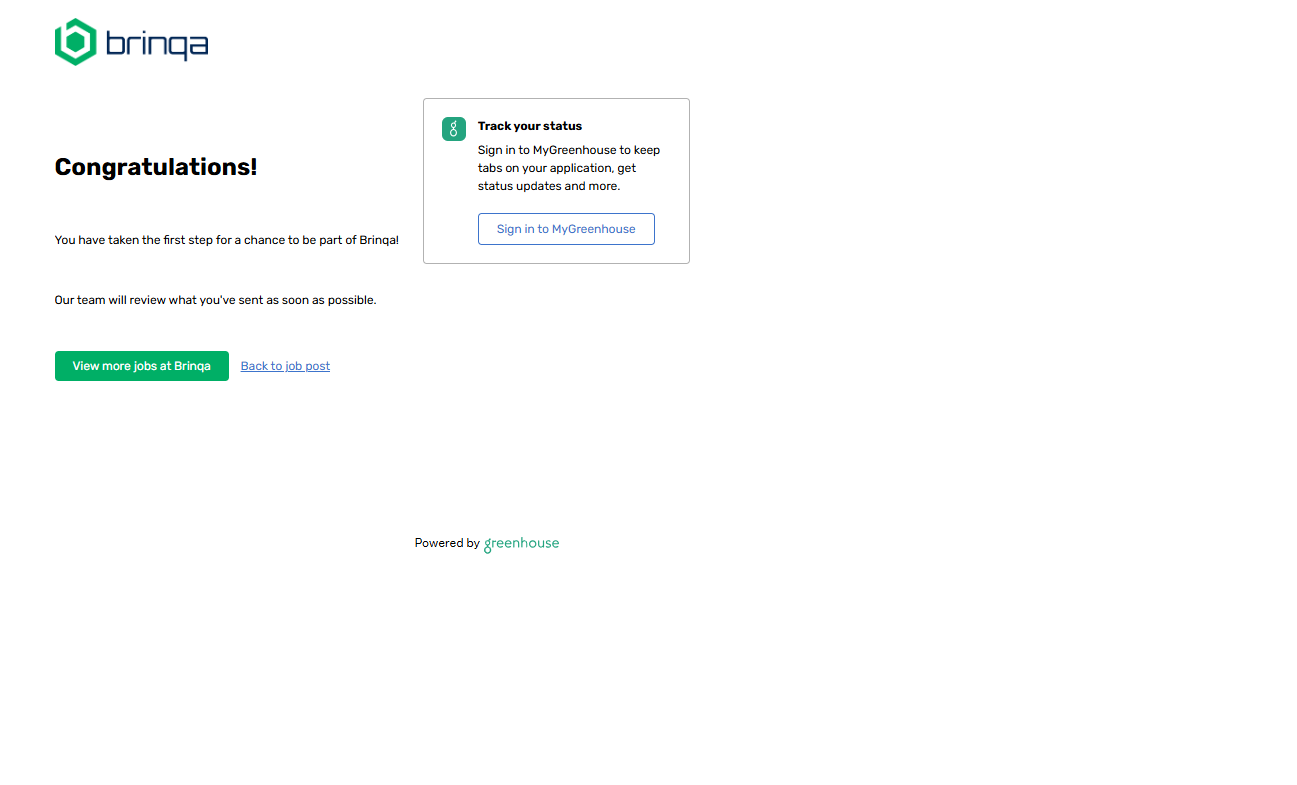The width and height of the screenshot is (1297, 785).
Task: Click the Track your status title
Action: pos(529,126)
